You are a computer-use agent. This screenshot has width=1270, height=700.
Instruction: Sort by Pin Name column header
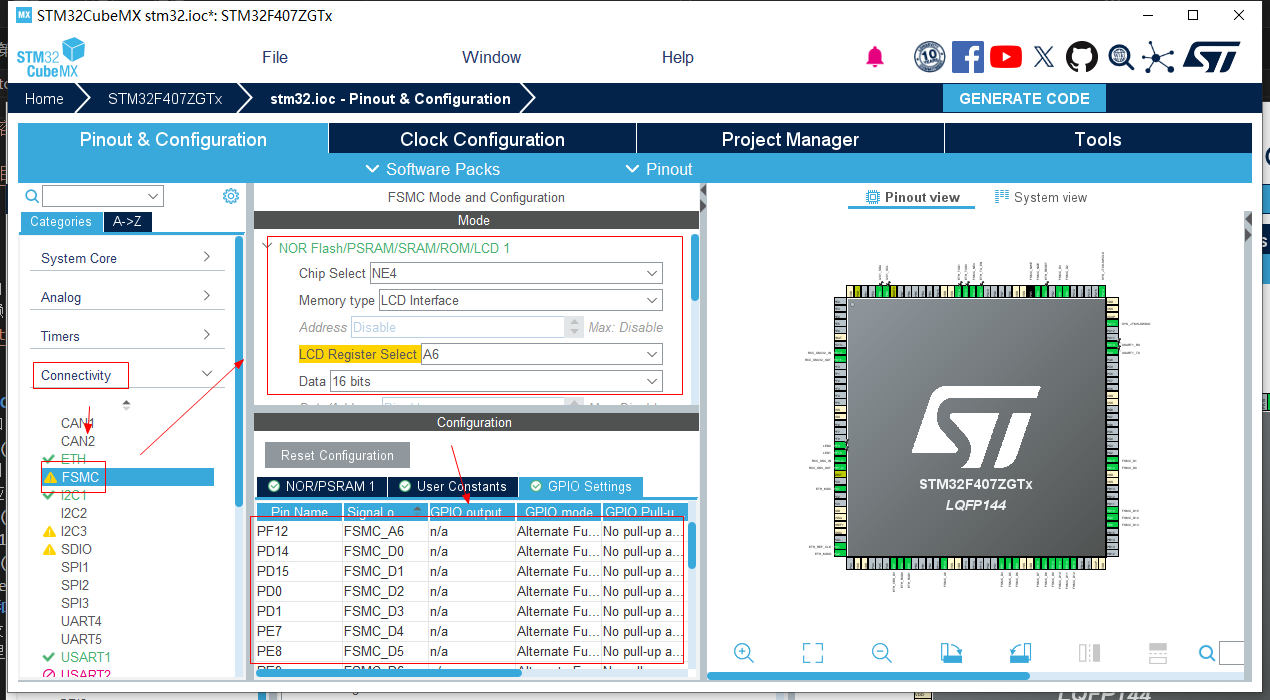coord(298,512)
